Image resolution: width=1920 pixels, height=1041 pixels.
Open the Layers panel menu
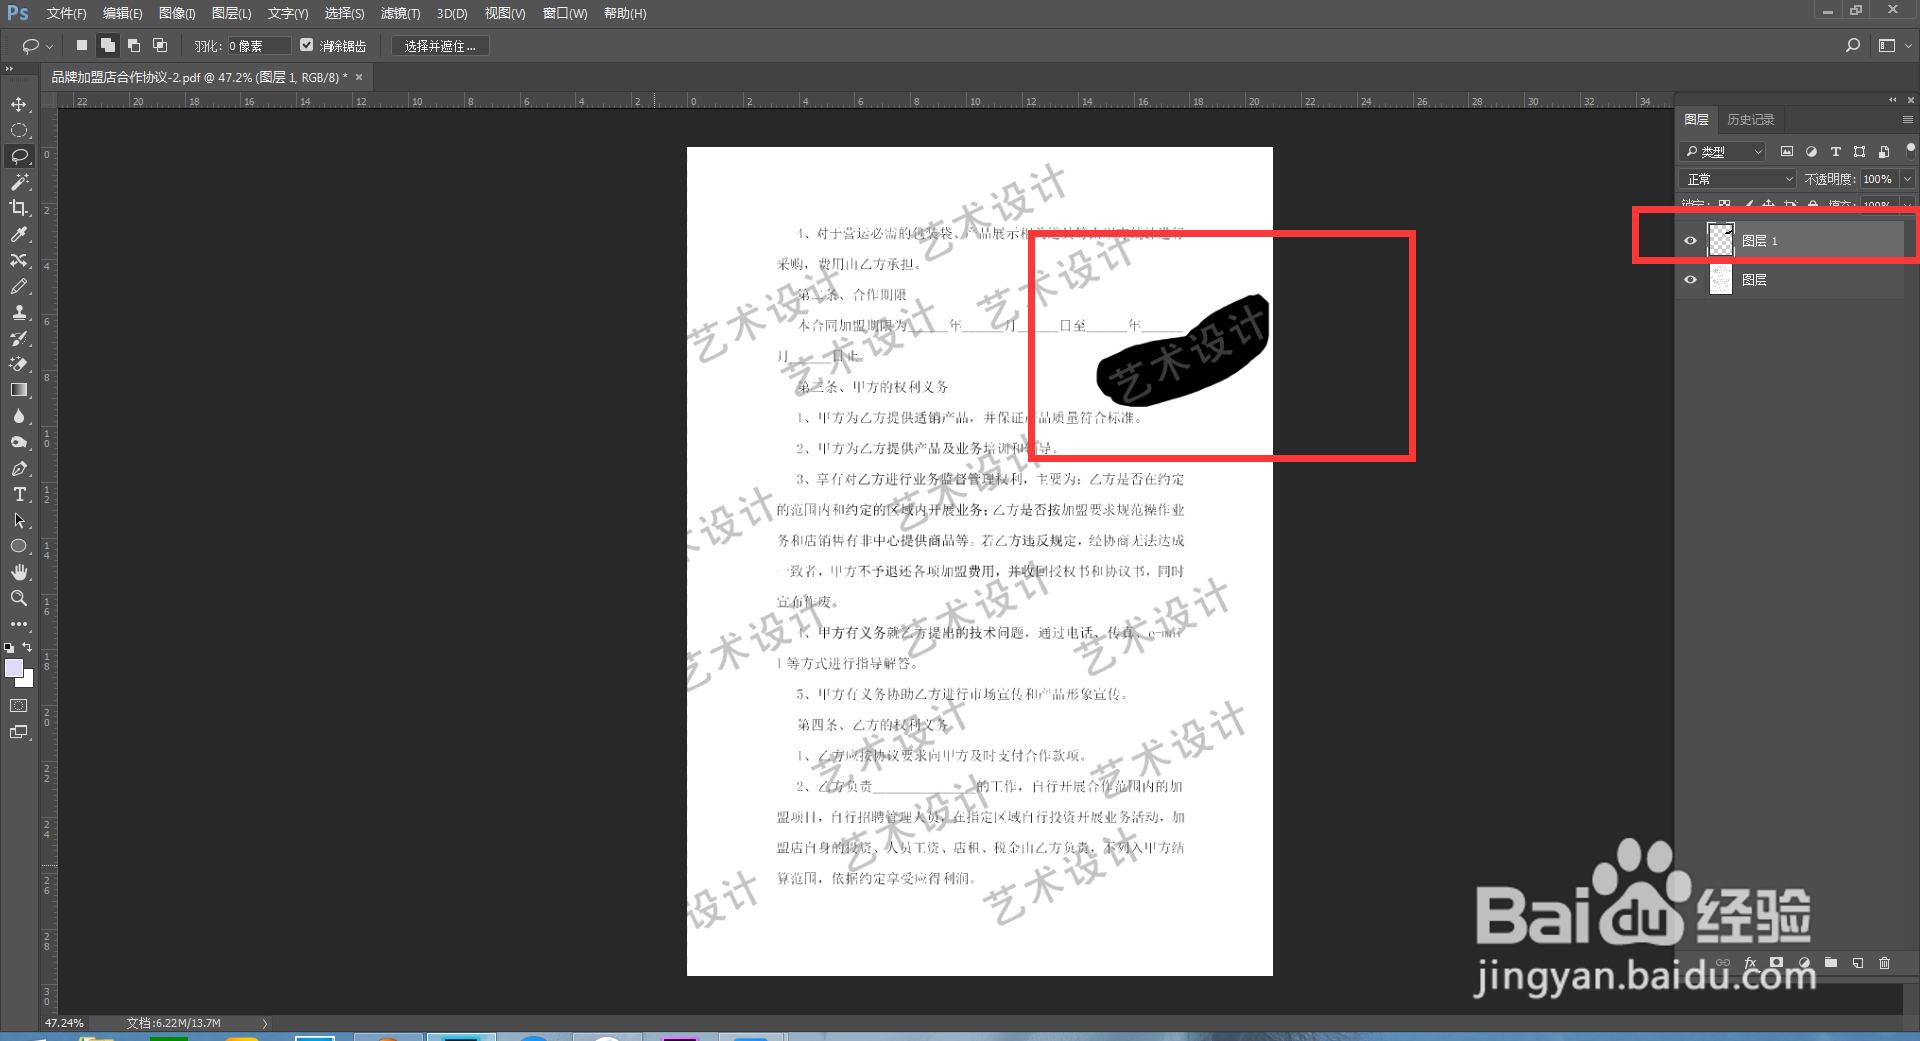tap(1907, 120)
